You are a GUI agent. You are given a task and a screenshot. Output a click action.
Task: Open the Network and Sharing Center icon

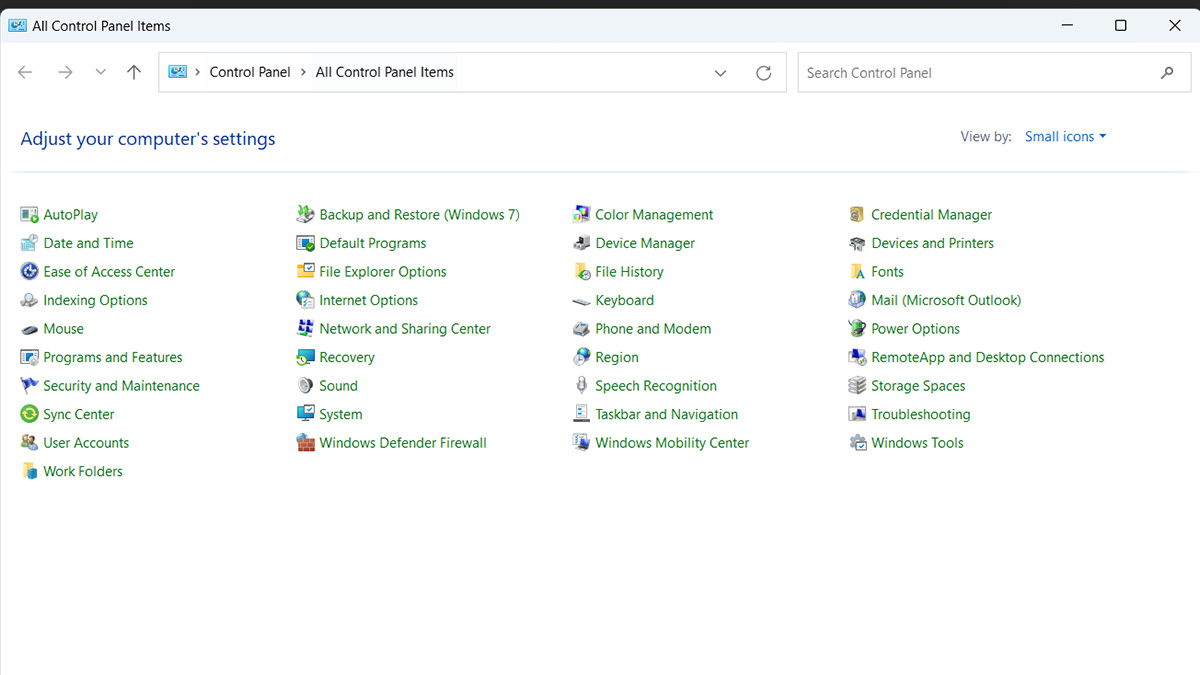click(305, 329)
